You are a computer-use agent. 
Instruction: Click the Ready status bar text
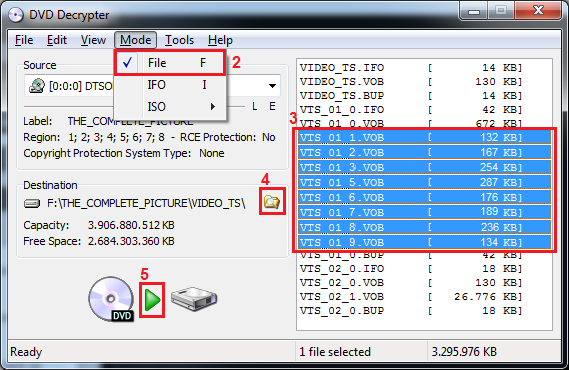(26, 352)
